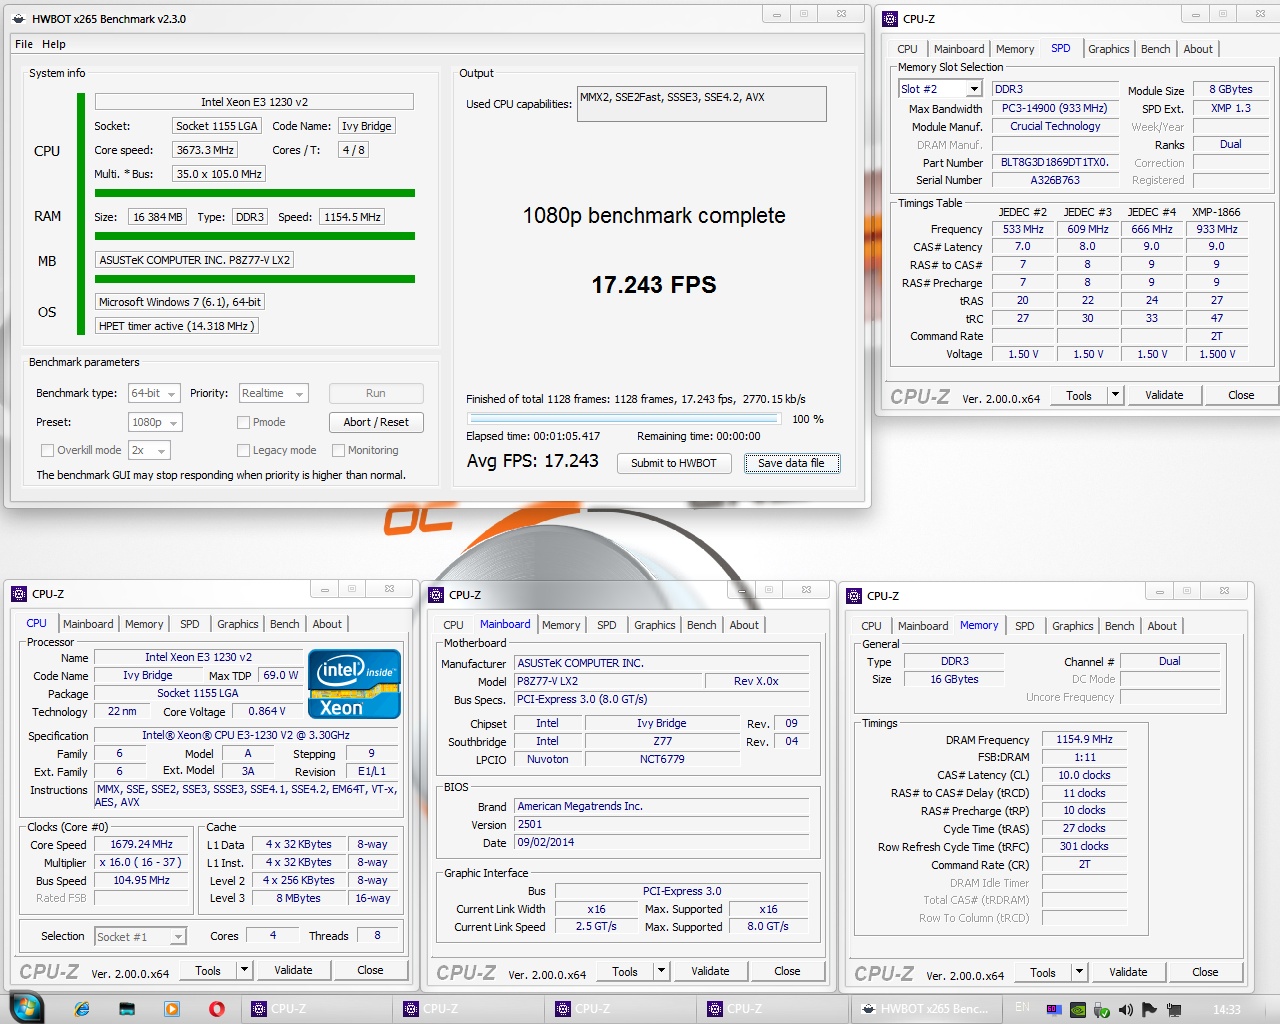Click Validate in CPU-Z CPU window
Image resolution: width=1280 pixels, height=1024 pixels.
[293, 970]
